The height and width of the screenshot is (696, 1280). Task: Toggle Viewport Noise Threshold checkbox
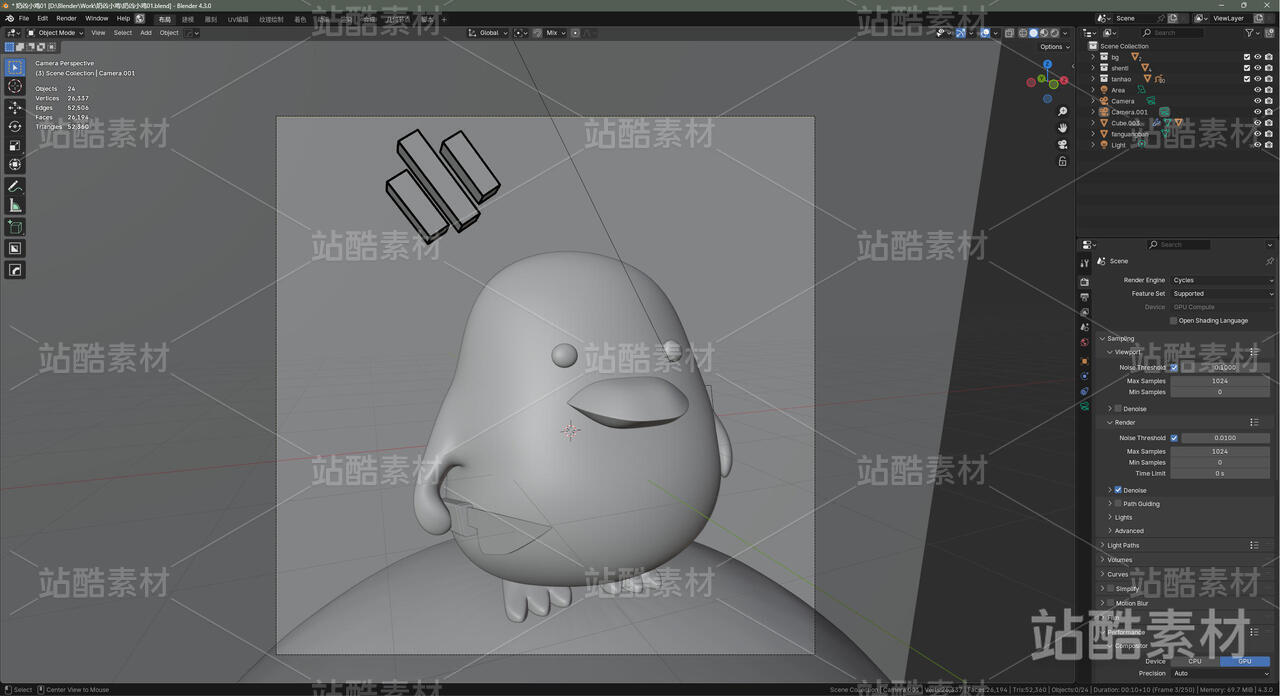click(1174, 367)
